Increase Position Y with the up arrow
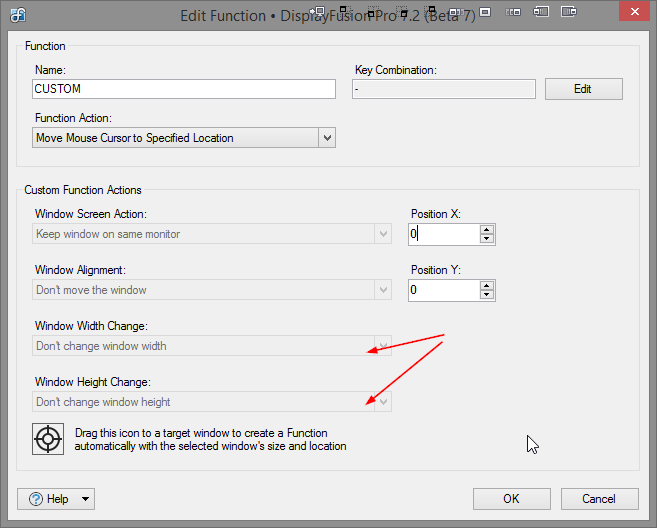Image resolution: width=657 pixels, height=528 pixels. [x=486, y=285]
